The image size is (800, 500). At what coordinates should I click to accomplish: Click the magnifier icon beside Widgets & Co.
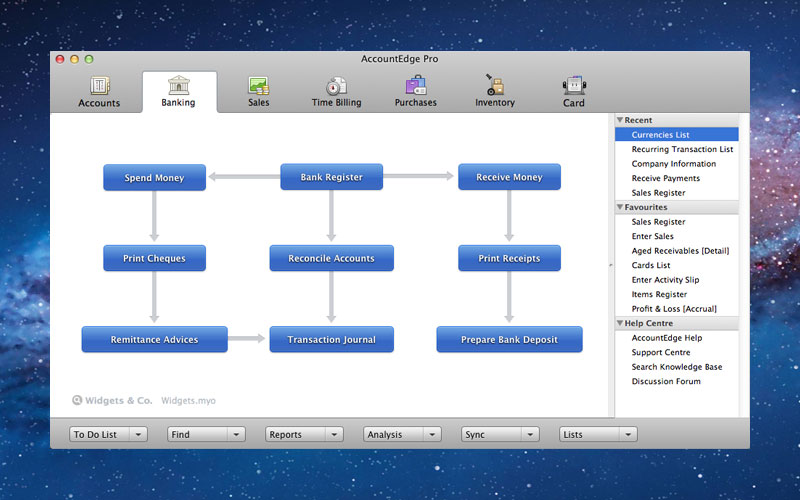[77, 400]
